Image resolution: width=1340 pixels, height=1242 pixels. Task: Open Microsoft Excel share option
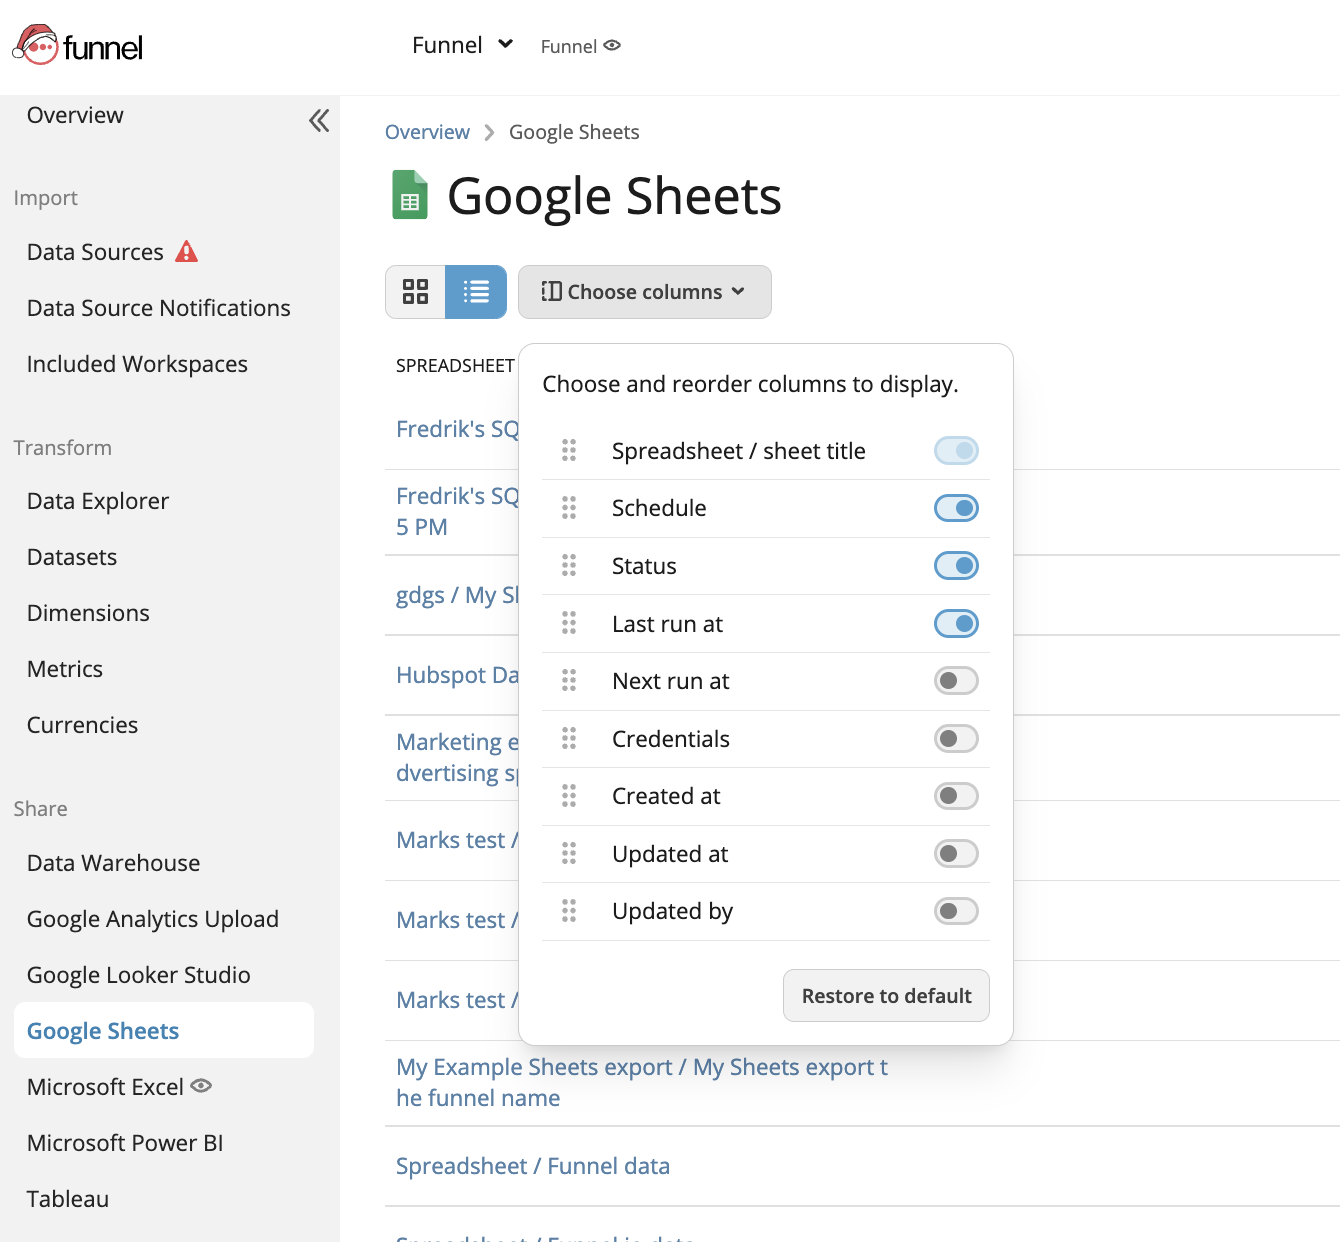[x=105, y=1087]
